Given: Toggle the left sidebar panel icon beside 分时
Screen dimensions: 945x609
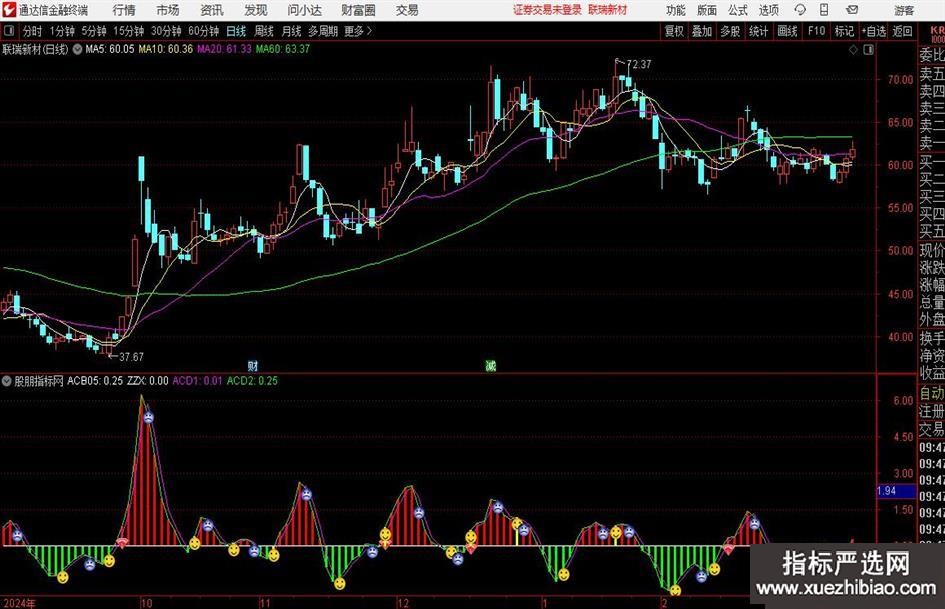Looking at the screenshot, I should click(x=9, y=31).
